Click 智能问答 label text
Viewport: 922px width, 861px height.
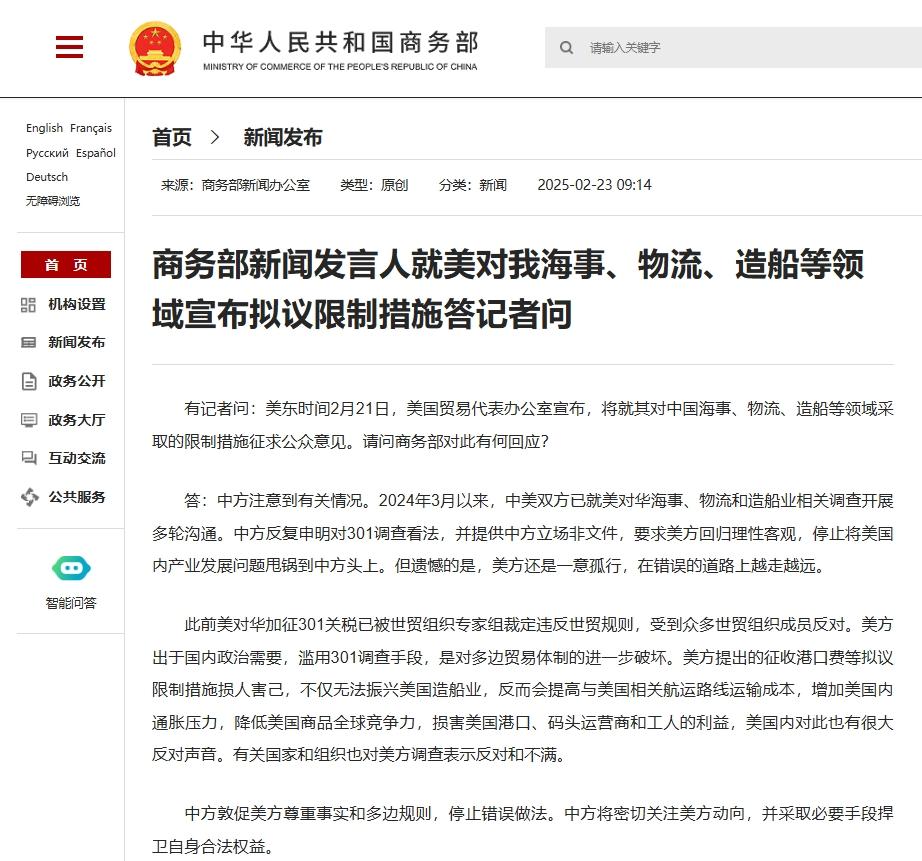(71, 603)
